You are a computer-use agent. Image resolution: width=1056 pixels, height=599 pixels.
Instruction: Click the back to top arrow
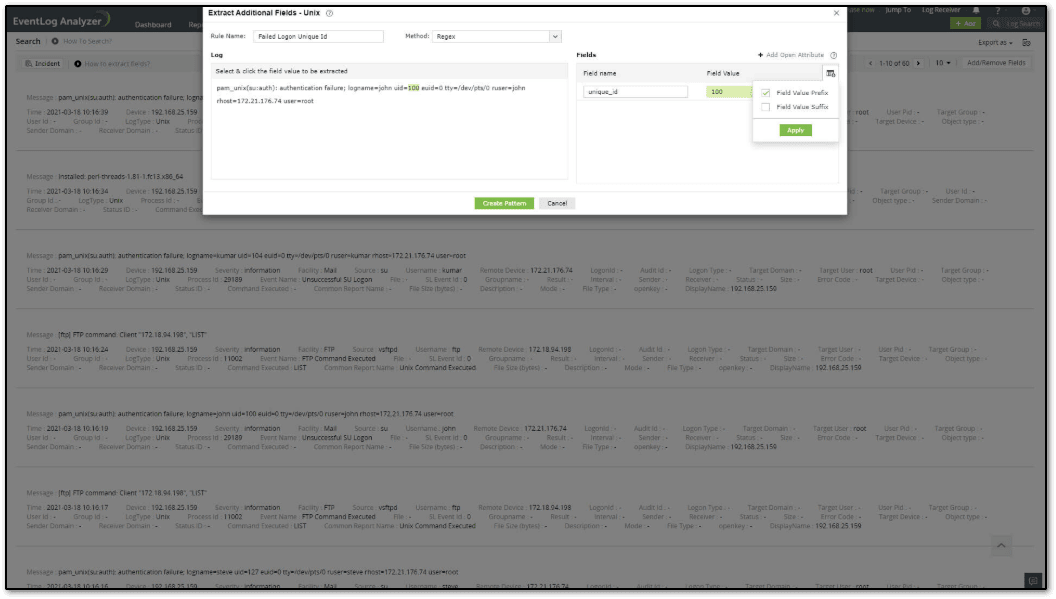coord(1001,546)
